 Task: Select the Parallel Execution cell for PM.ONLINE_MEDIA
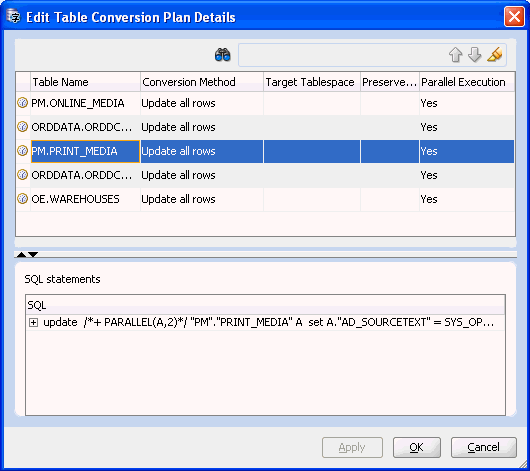click(x=467, y=103)
